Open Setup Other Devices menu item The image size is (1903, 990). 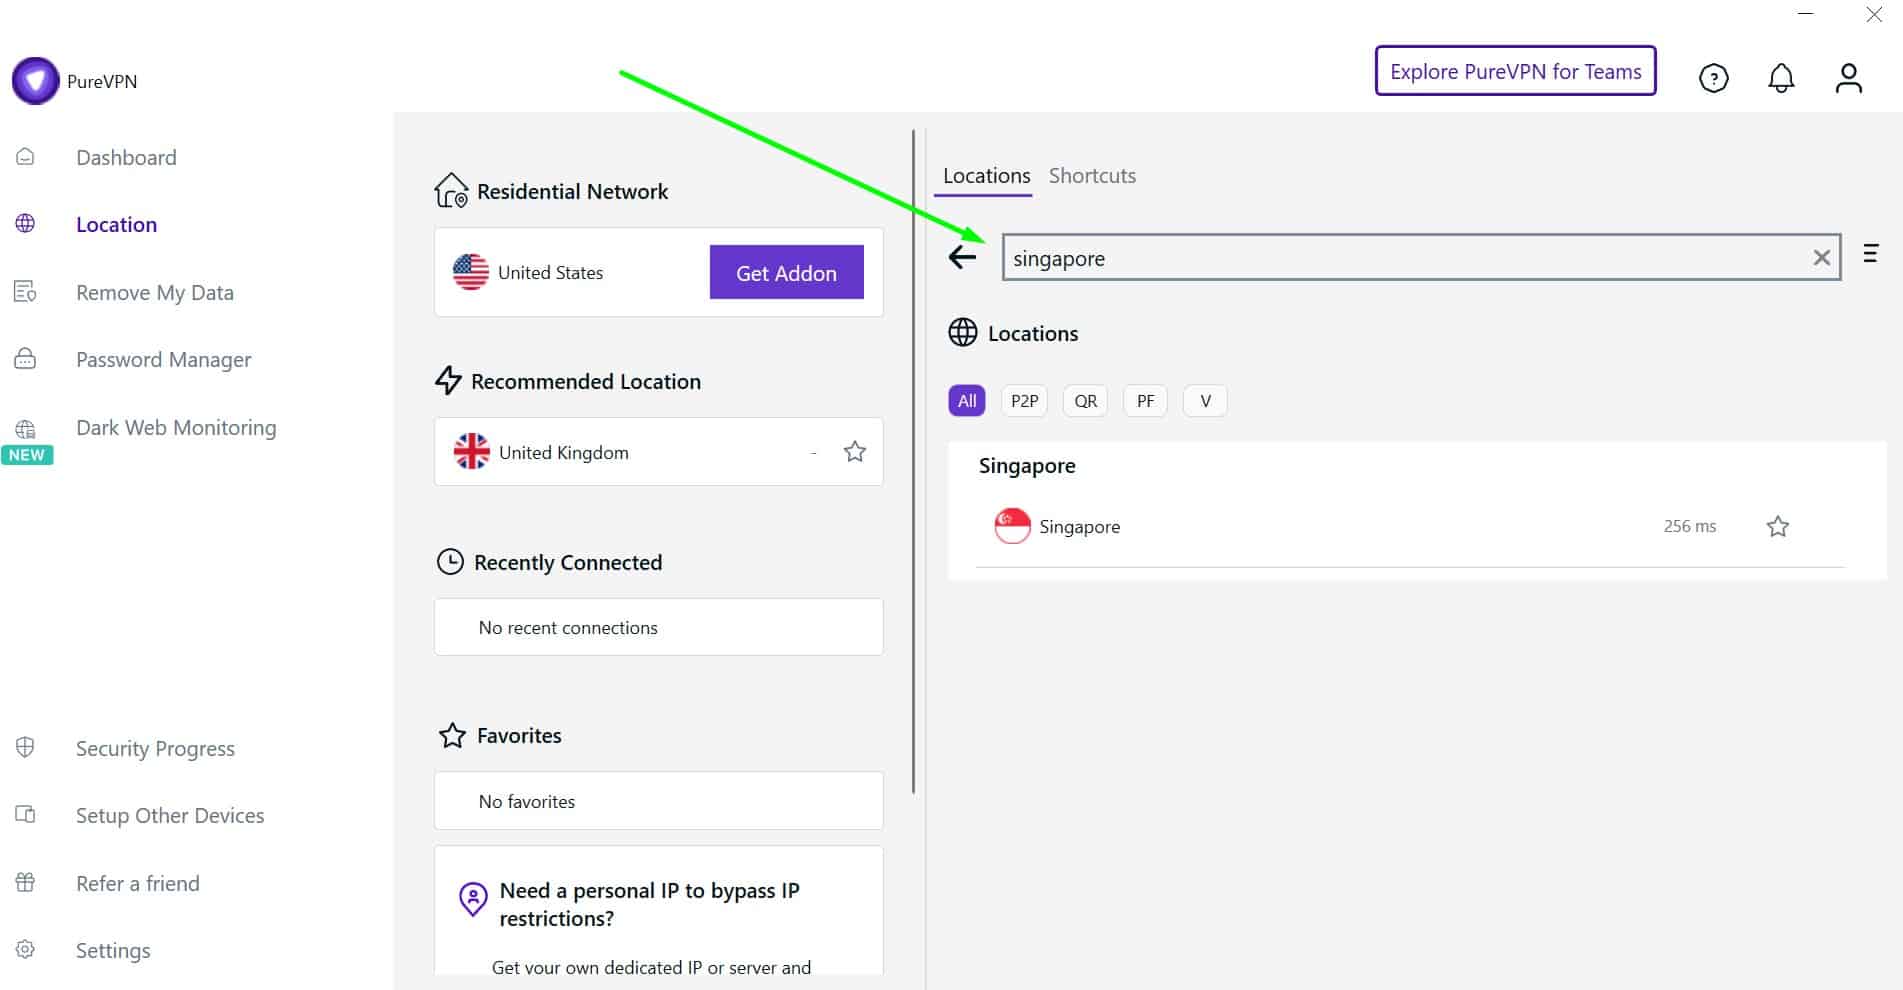[170, 816]
